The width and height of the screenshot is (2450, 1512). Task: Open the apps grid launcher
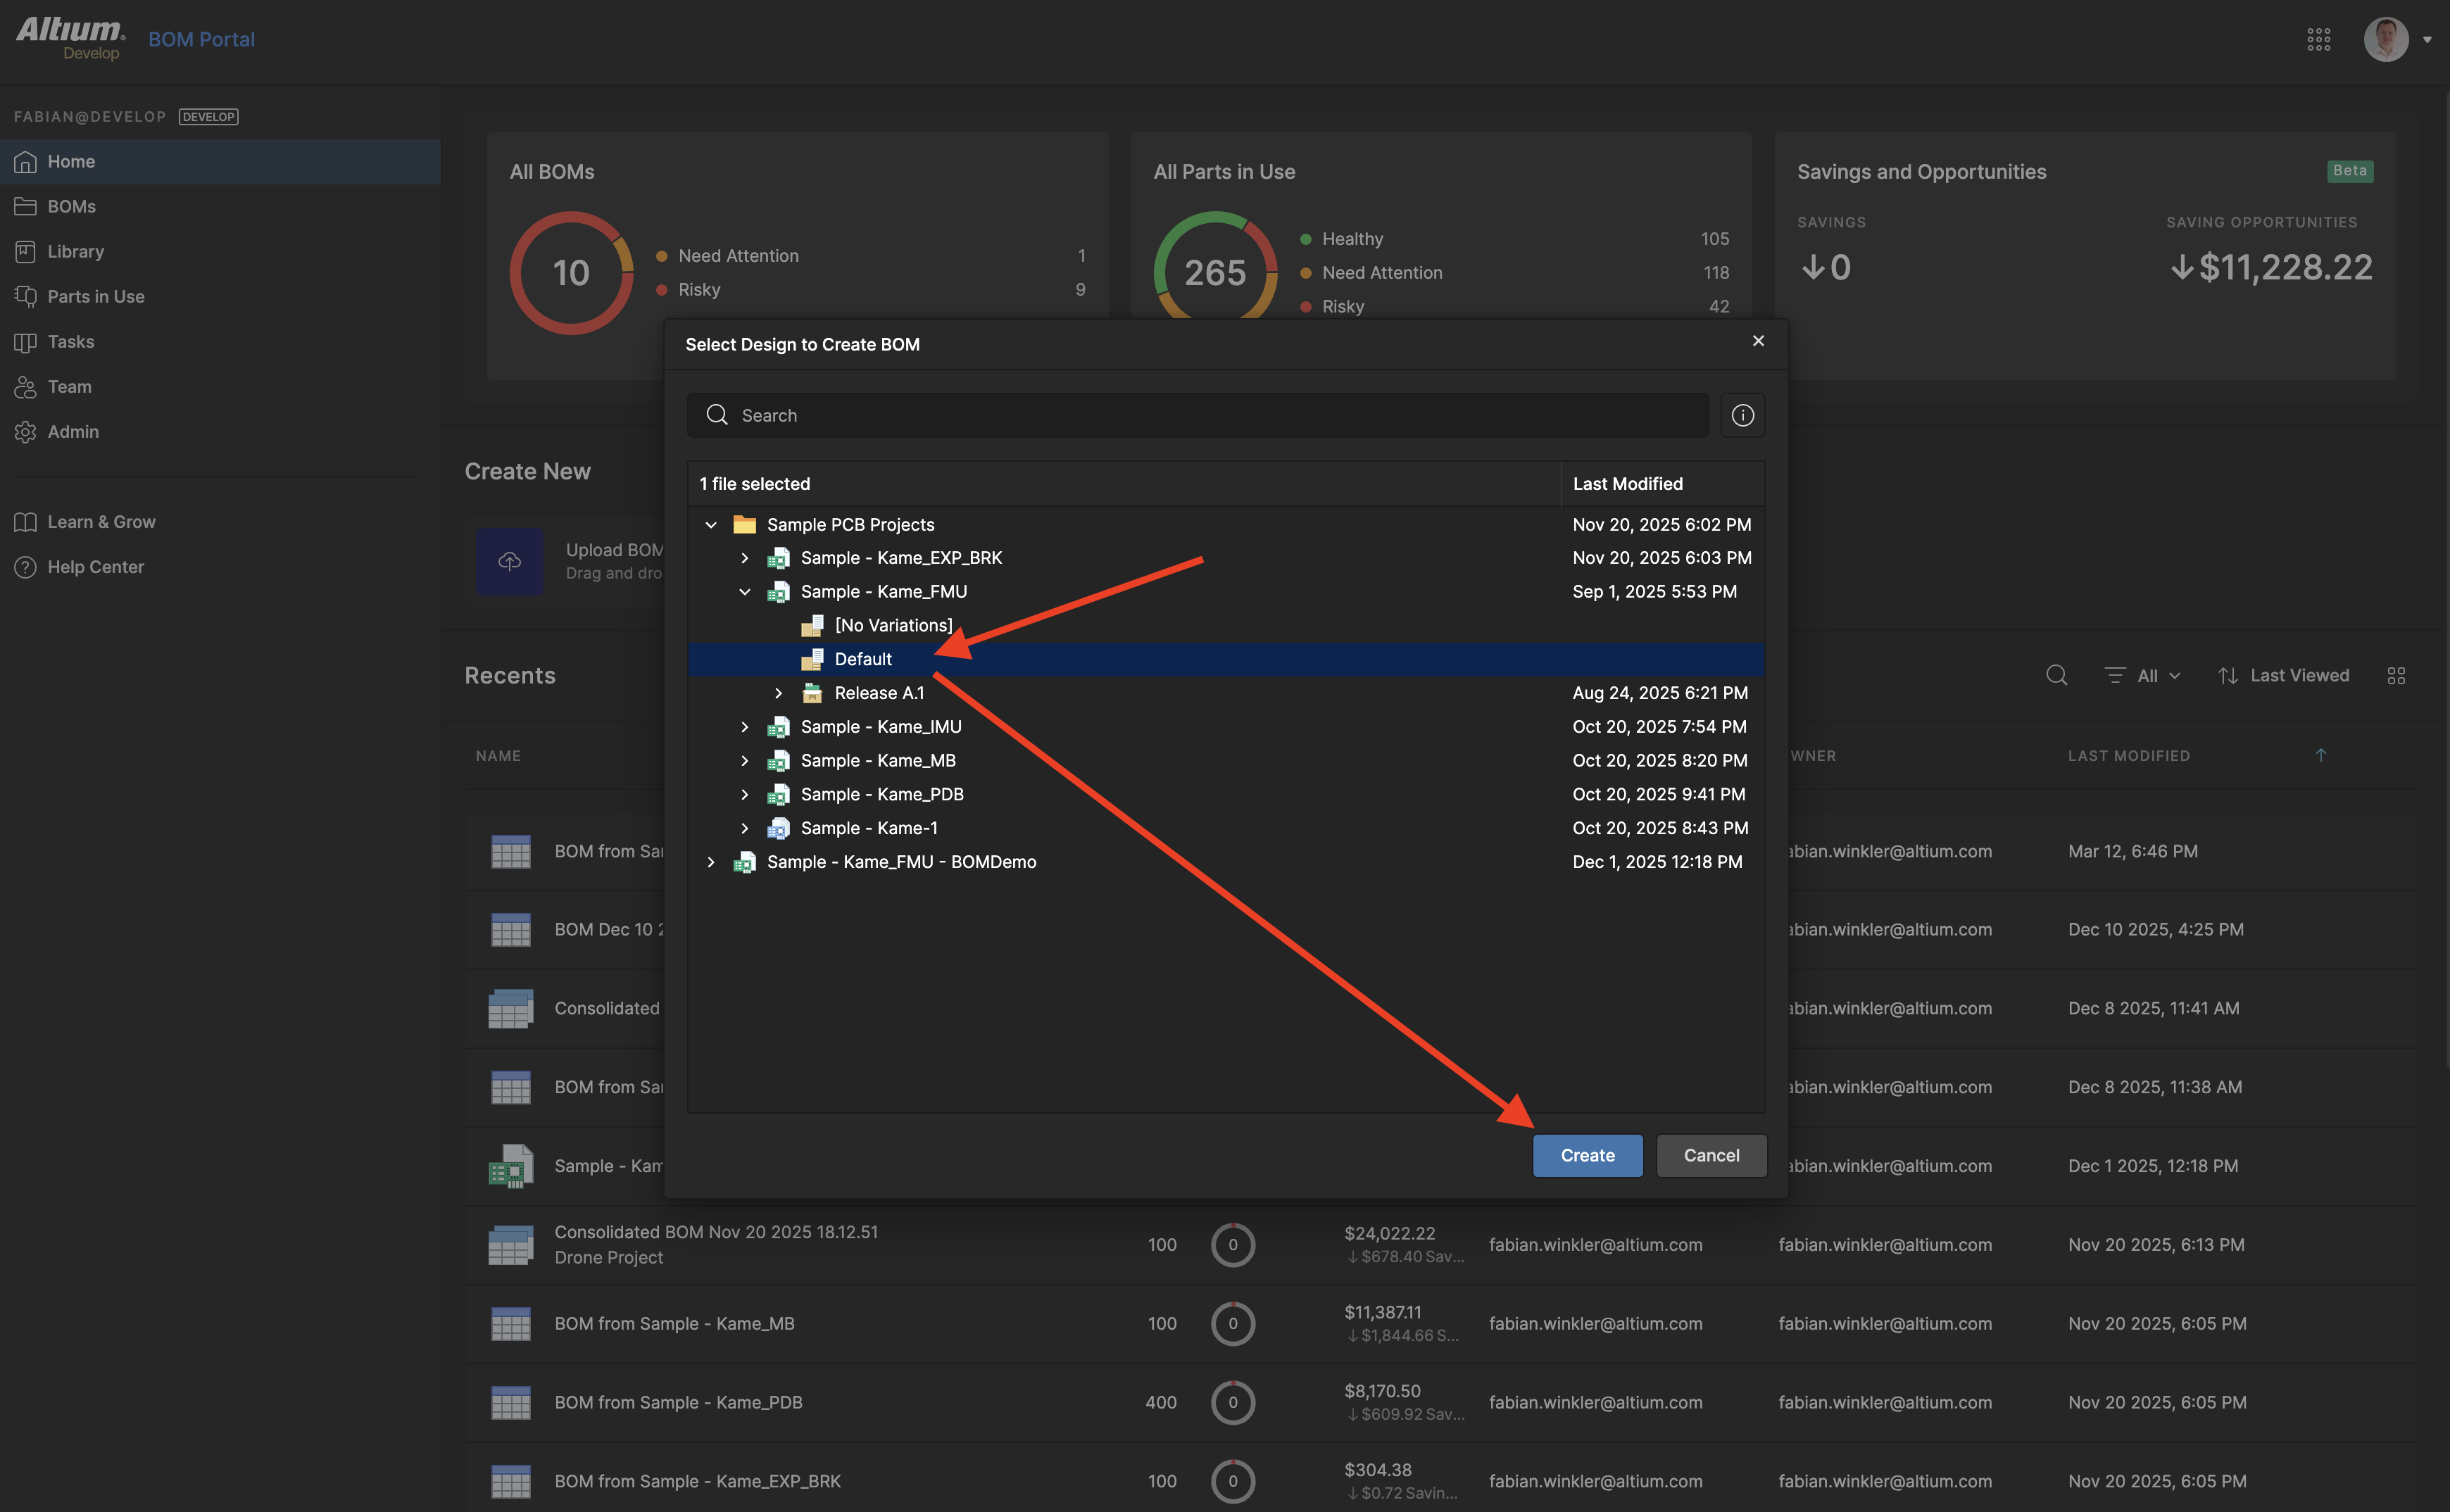[2318, 39]
